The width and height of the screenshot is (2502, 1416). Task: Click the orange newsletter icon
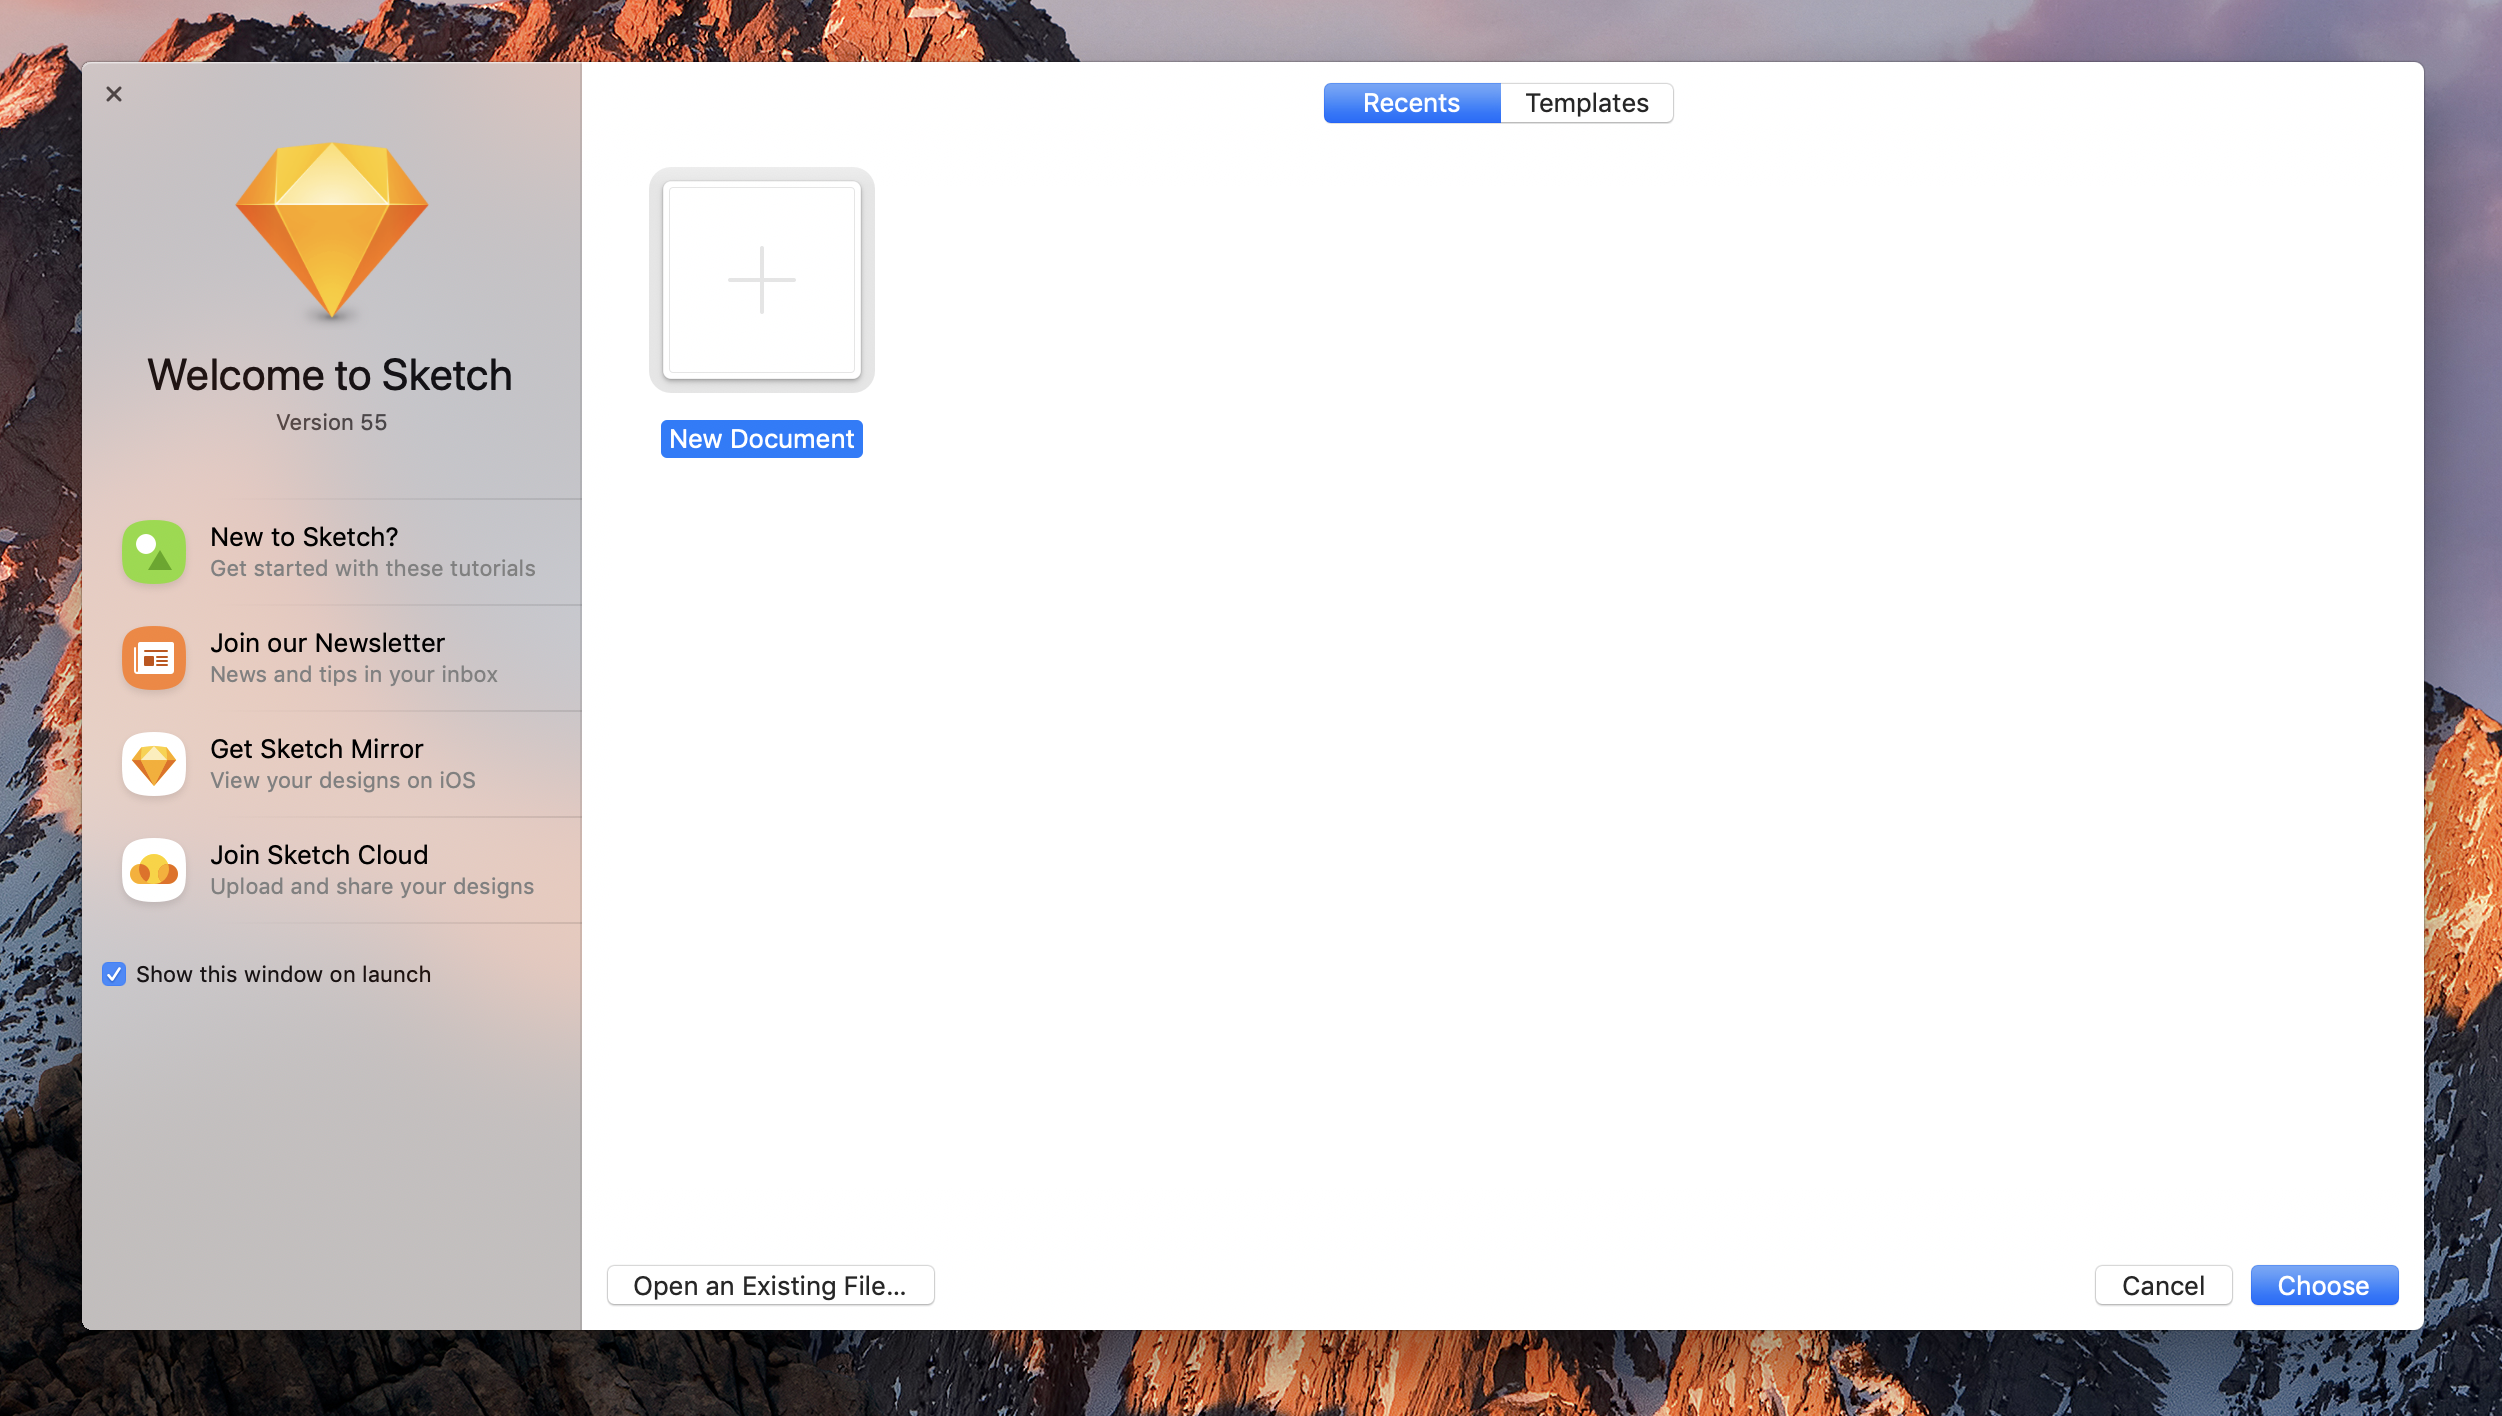pyautogui.click(x=154, y=658)
